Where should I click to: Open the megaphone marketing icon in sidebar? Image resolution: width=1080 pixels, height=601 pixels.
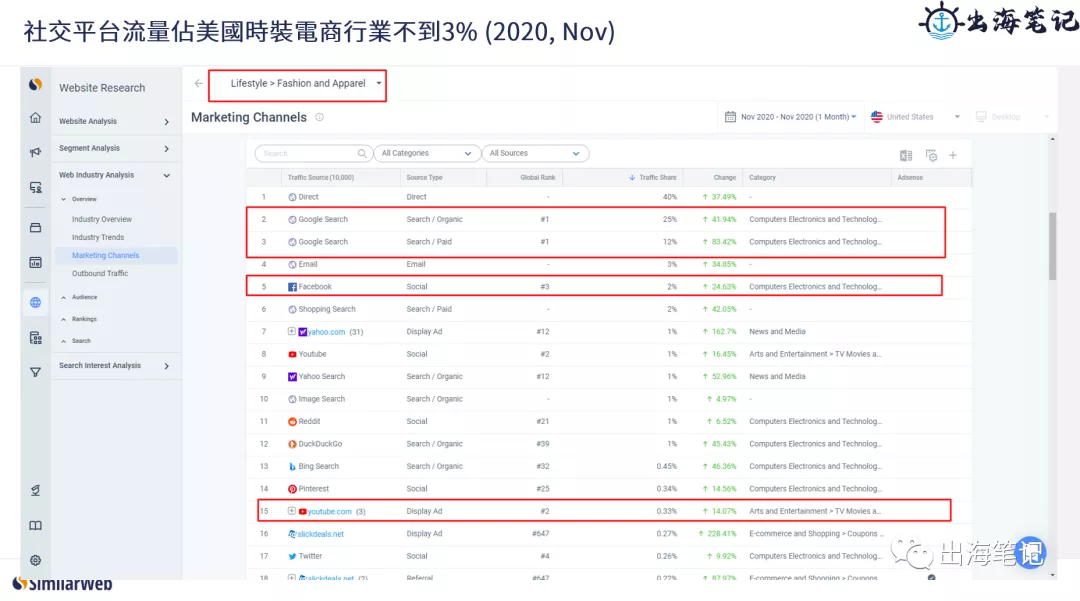point(35,152)
